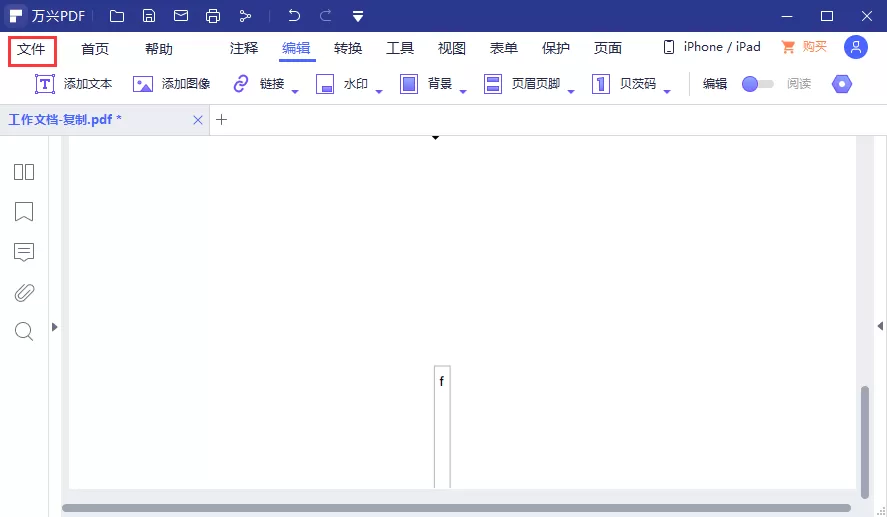The width and height of the screenshot is (887, 517).
Task: Select the 编辑 ribbon tab
Action: tap(296, 48)
